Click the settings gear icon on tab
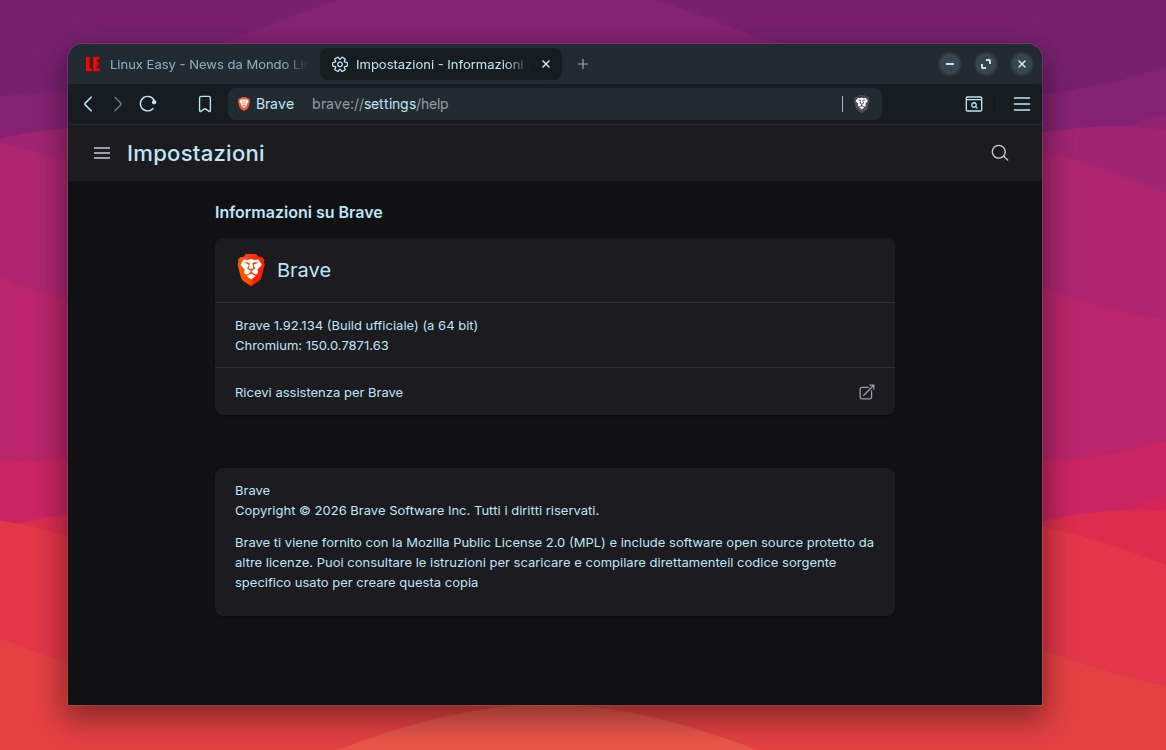This screenshot has height=750, width=1166. 340,65
